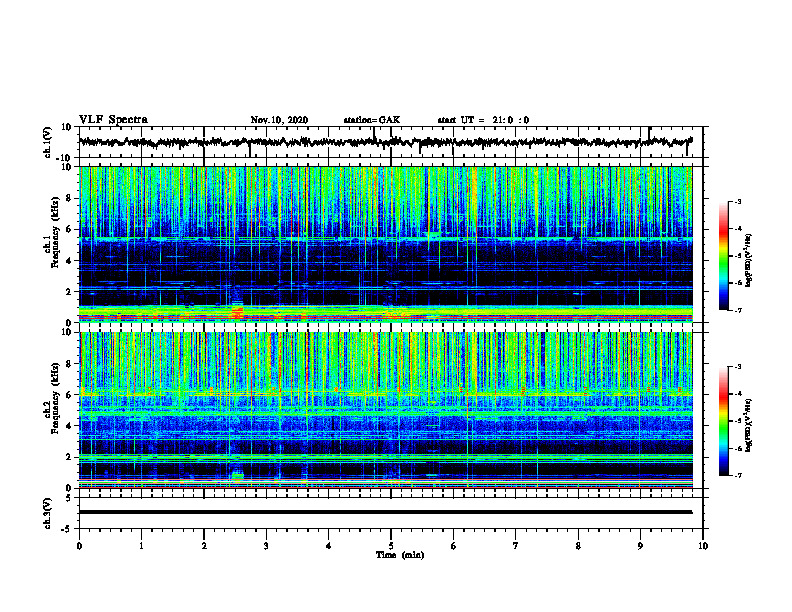Click the log(PSD) label beside ch.2 colorbar
The image size is (792, 612).
748,425
